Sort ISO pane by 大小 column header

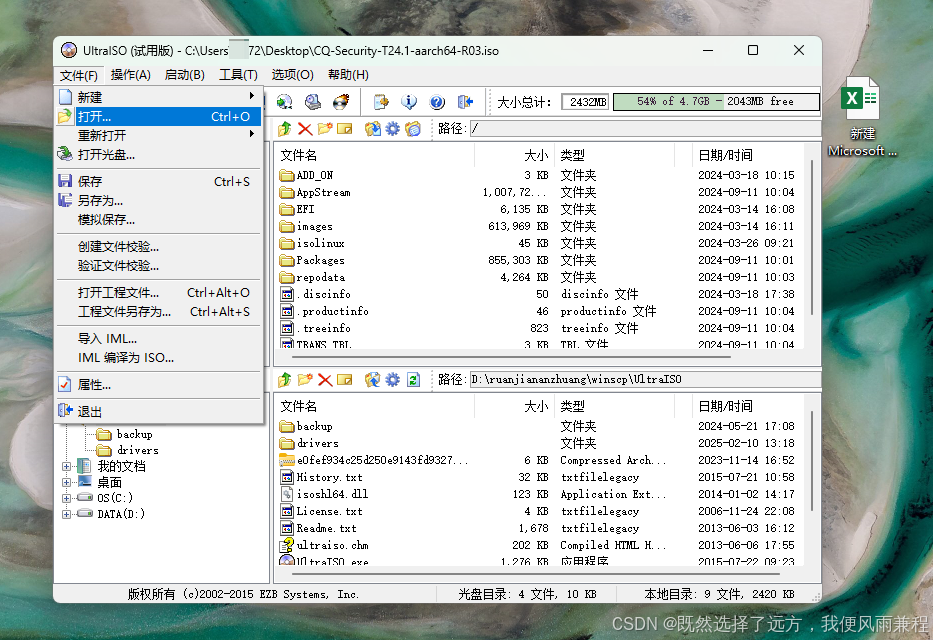pyautogui.click(x=515, y=155)
